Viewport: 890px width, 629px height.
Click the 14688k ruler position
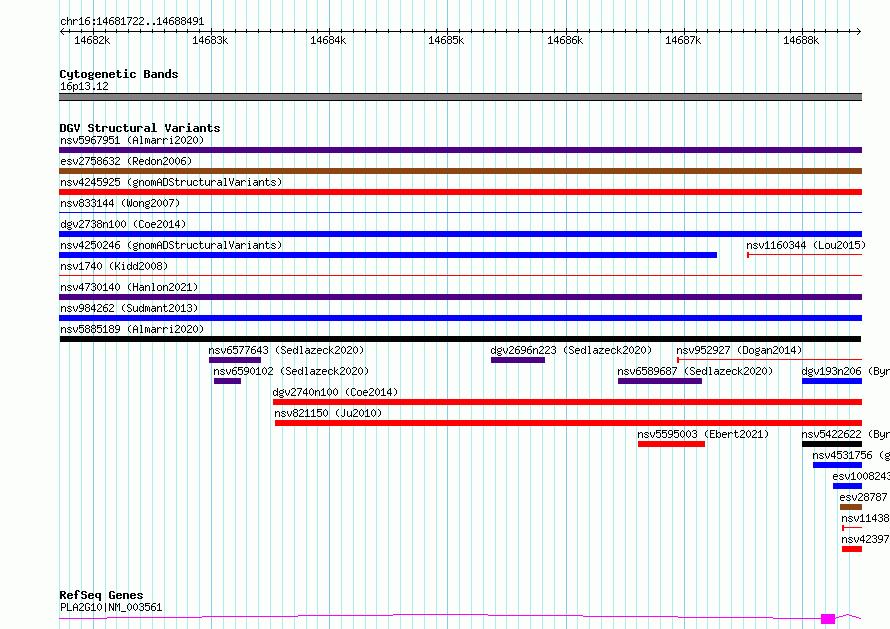coord(801,40)
